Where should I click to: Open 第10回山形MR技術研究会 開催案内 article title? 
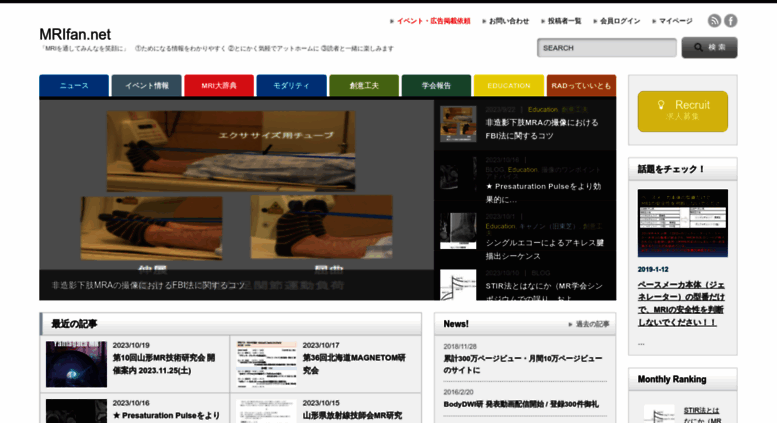click(164, 364)
